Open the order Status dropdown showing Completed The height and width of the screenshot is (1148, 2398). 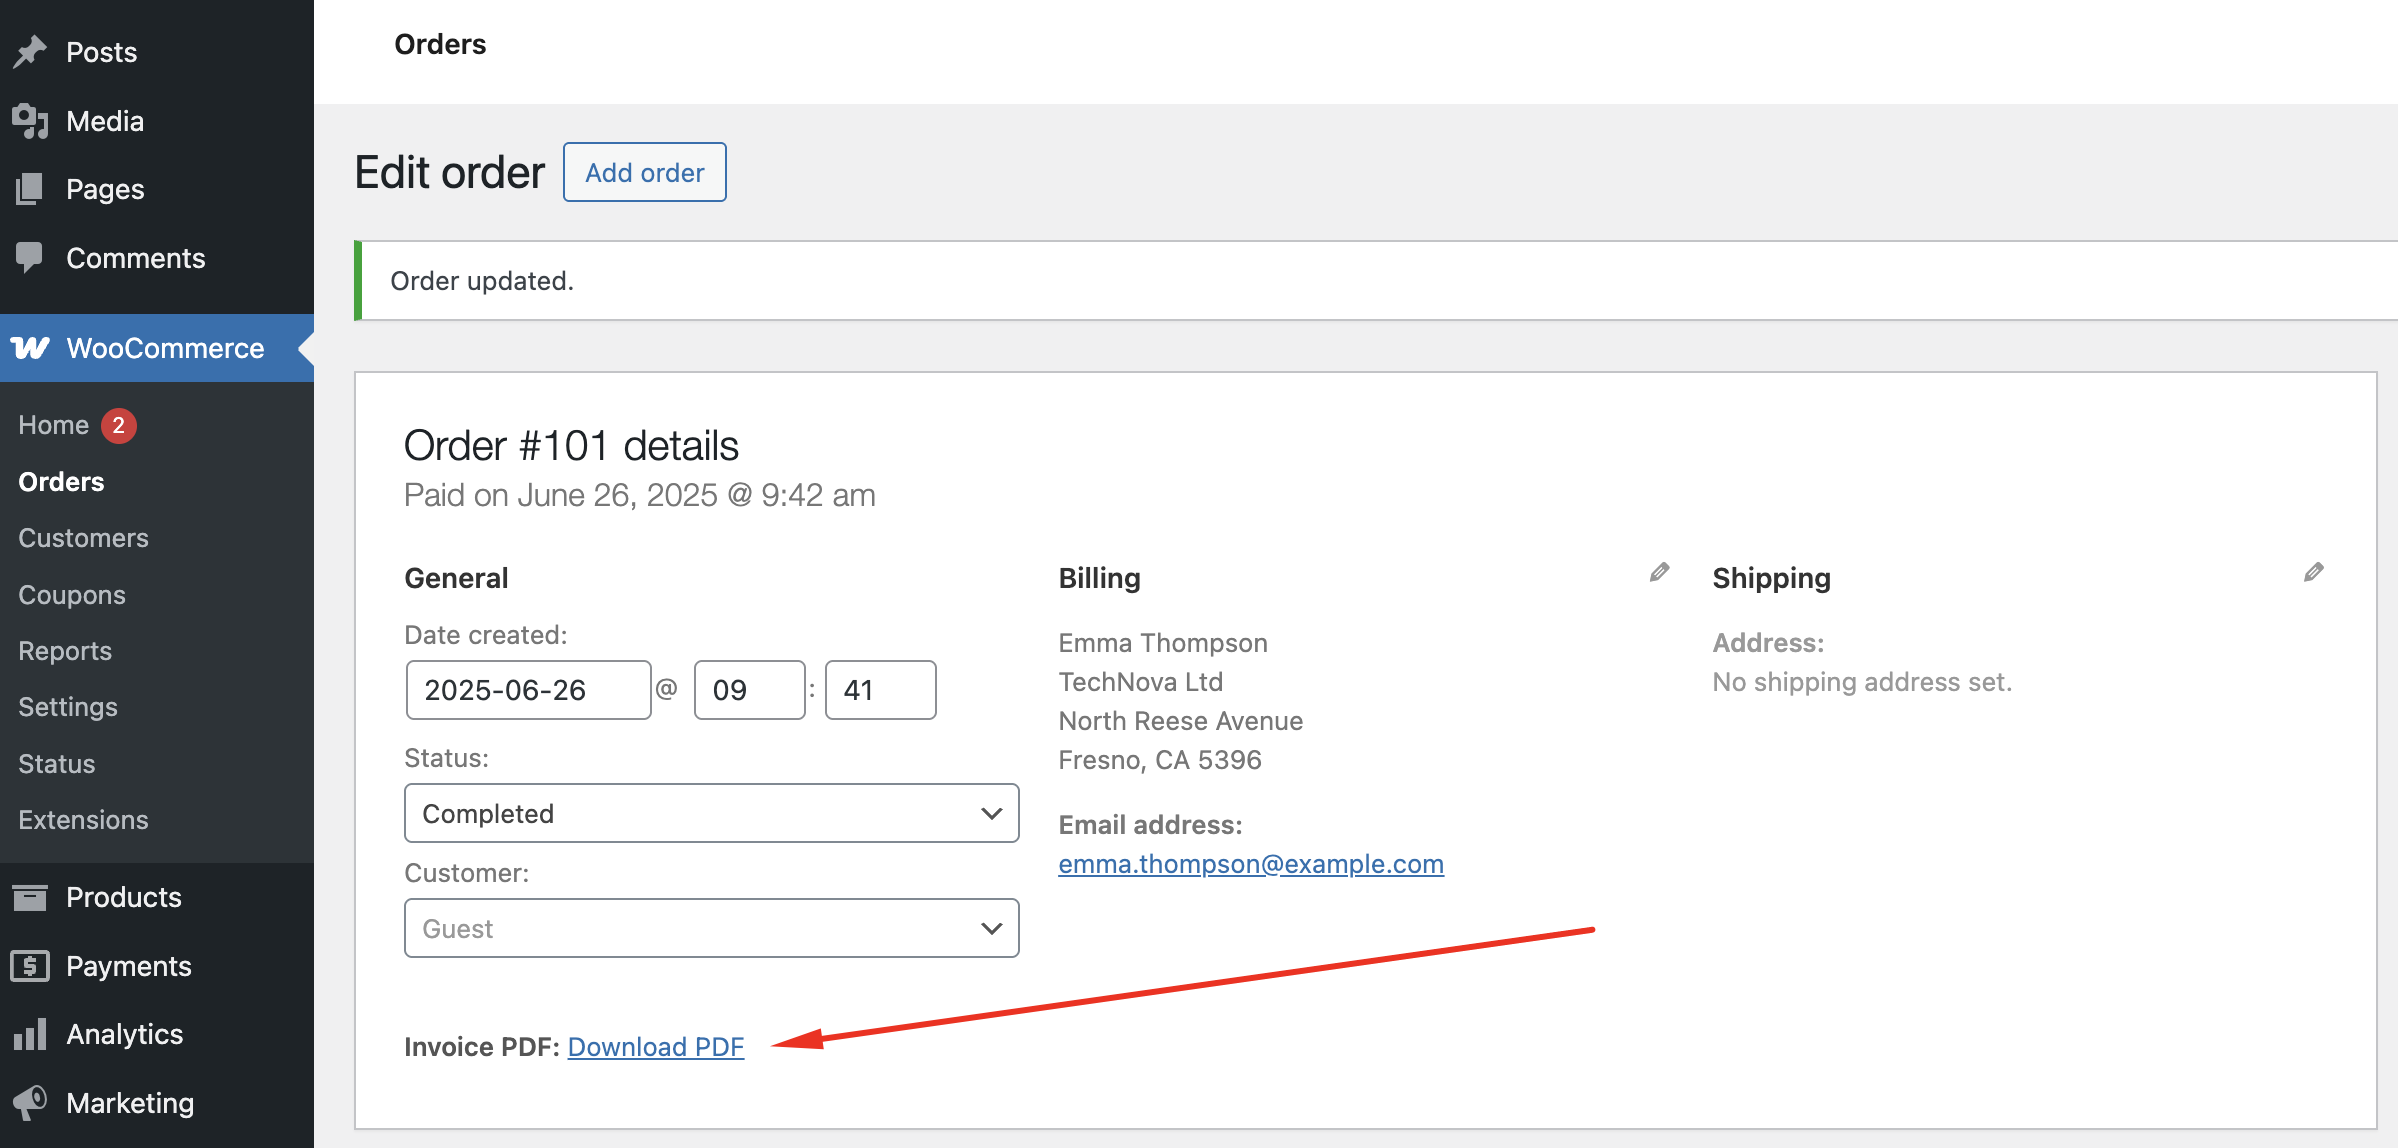[x=710, y=813]
